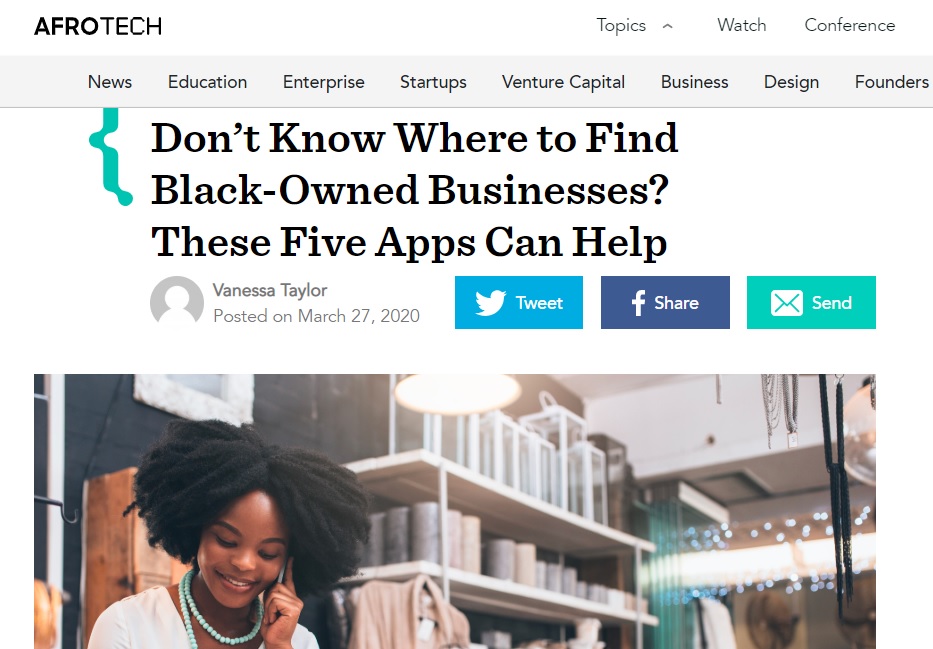Screen dimensions: 933x649
Task: Click the Facebook f icon
Action: coord(638,303)
